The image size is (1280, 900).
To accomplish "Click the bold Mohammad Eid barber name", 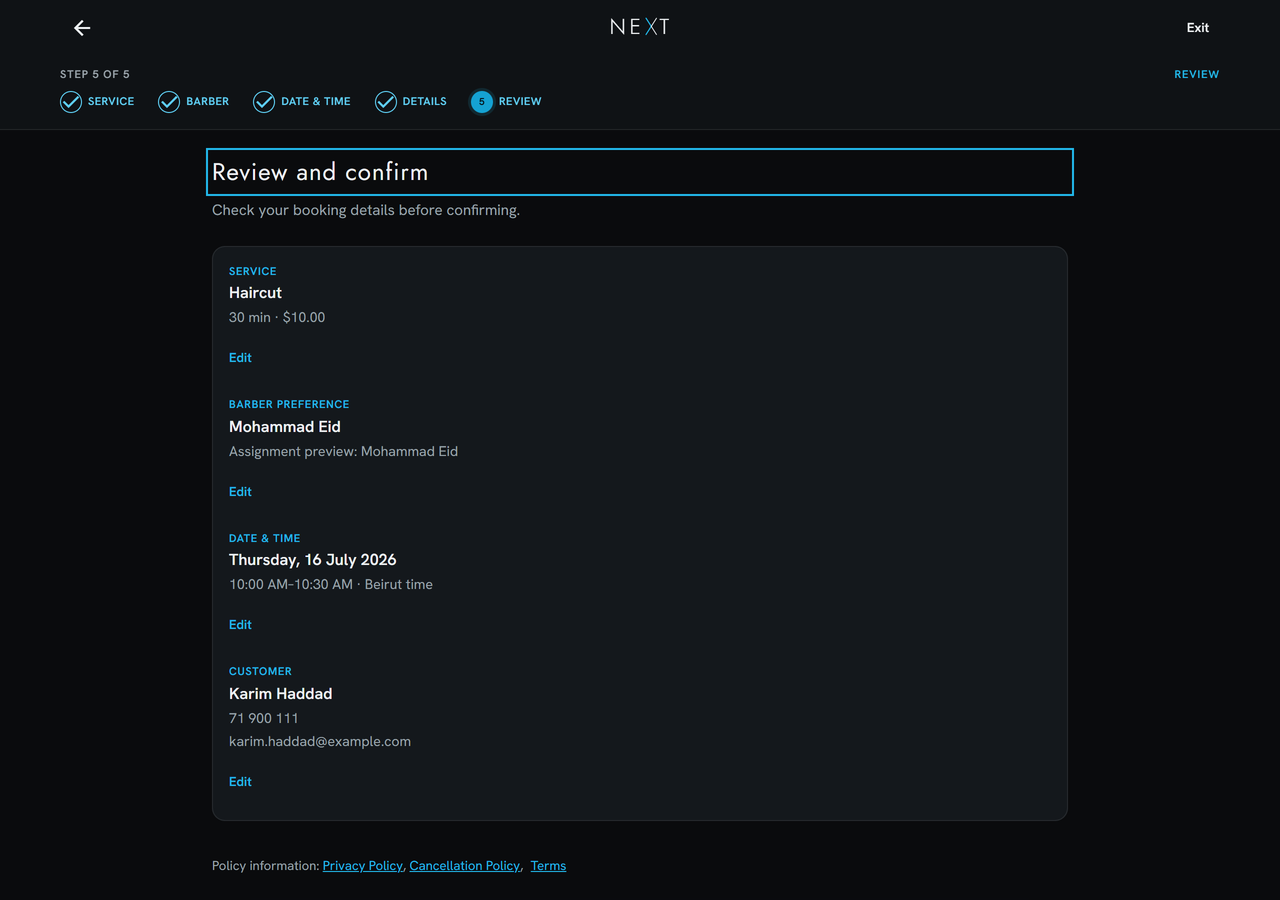I will tap(285, 427).
